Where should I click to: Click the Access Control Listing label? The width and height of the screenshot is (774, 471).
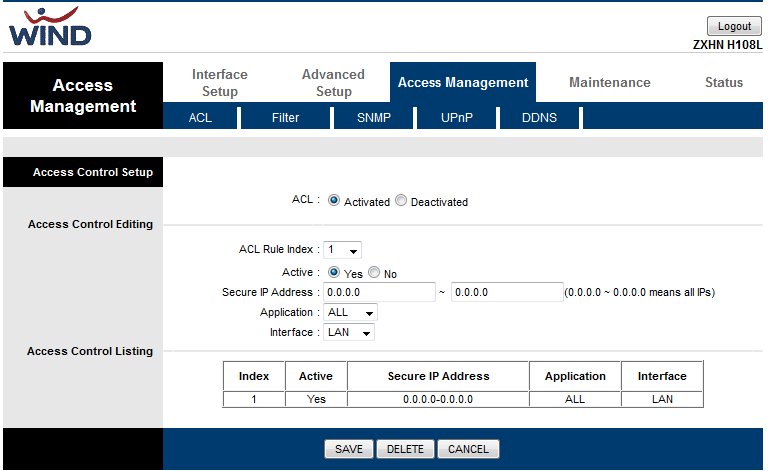coord(90,351)
